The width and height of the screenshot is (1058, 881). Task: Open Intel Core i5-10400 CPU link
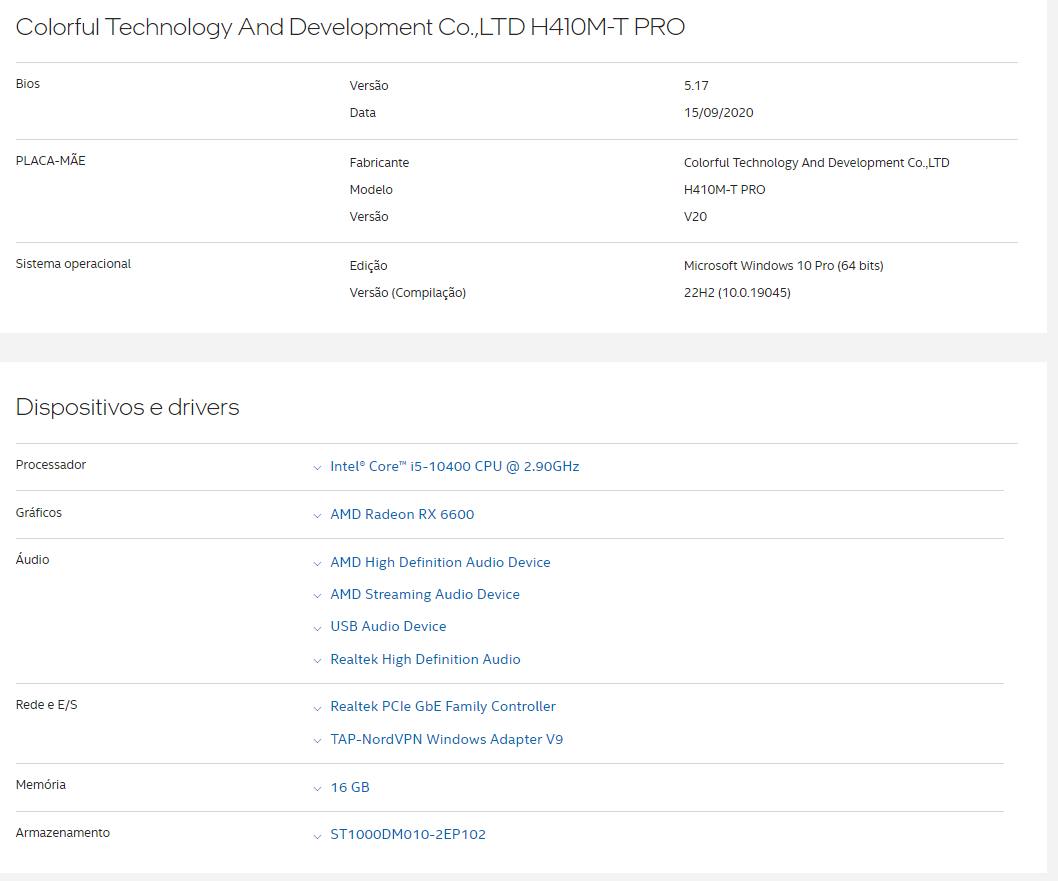tap(454, 466)
